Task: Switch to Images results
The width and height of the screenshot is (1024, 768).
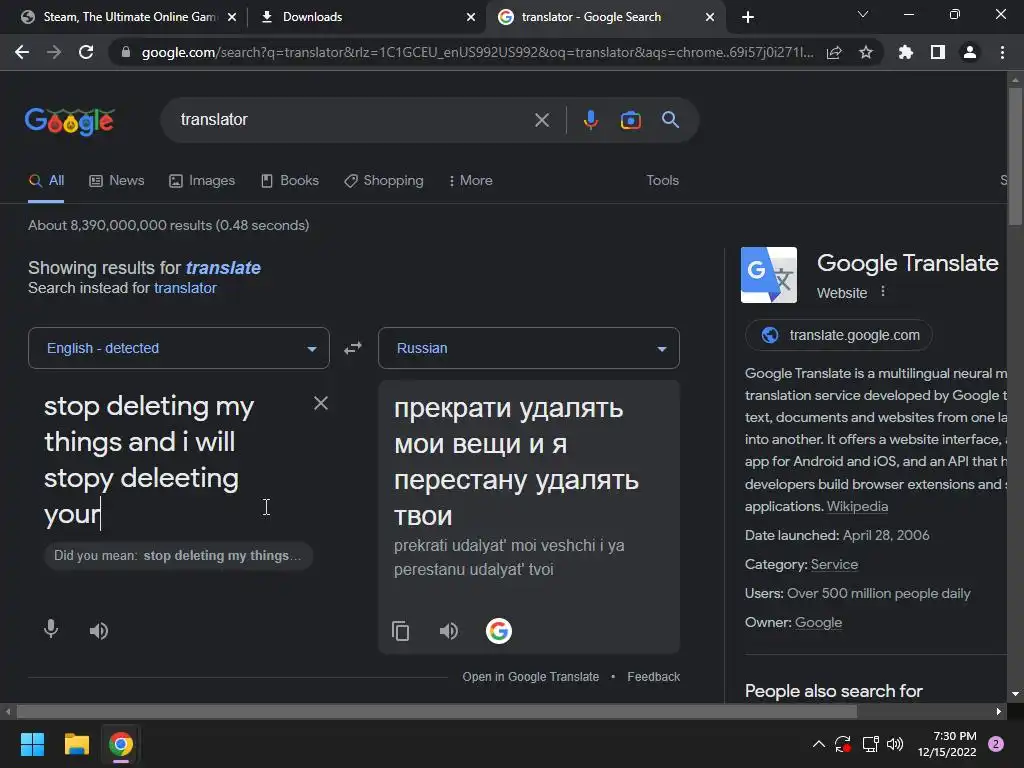Action: click(x=202, y=181)
